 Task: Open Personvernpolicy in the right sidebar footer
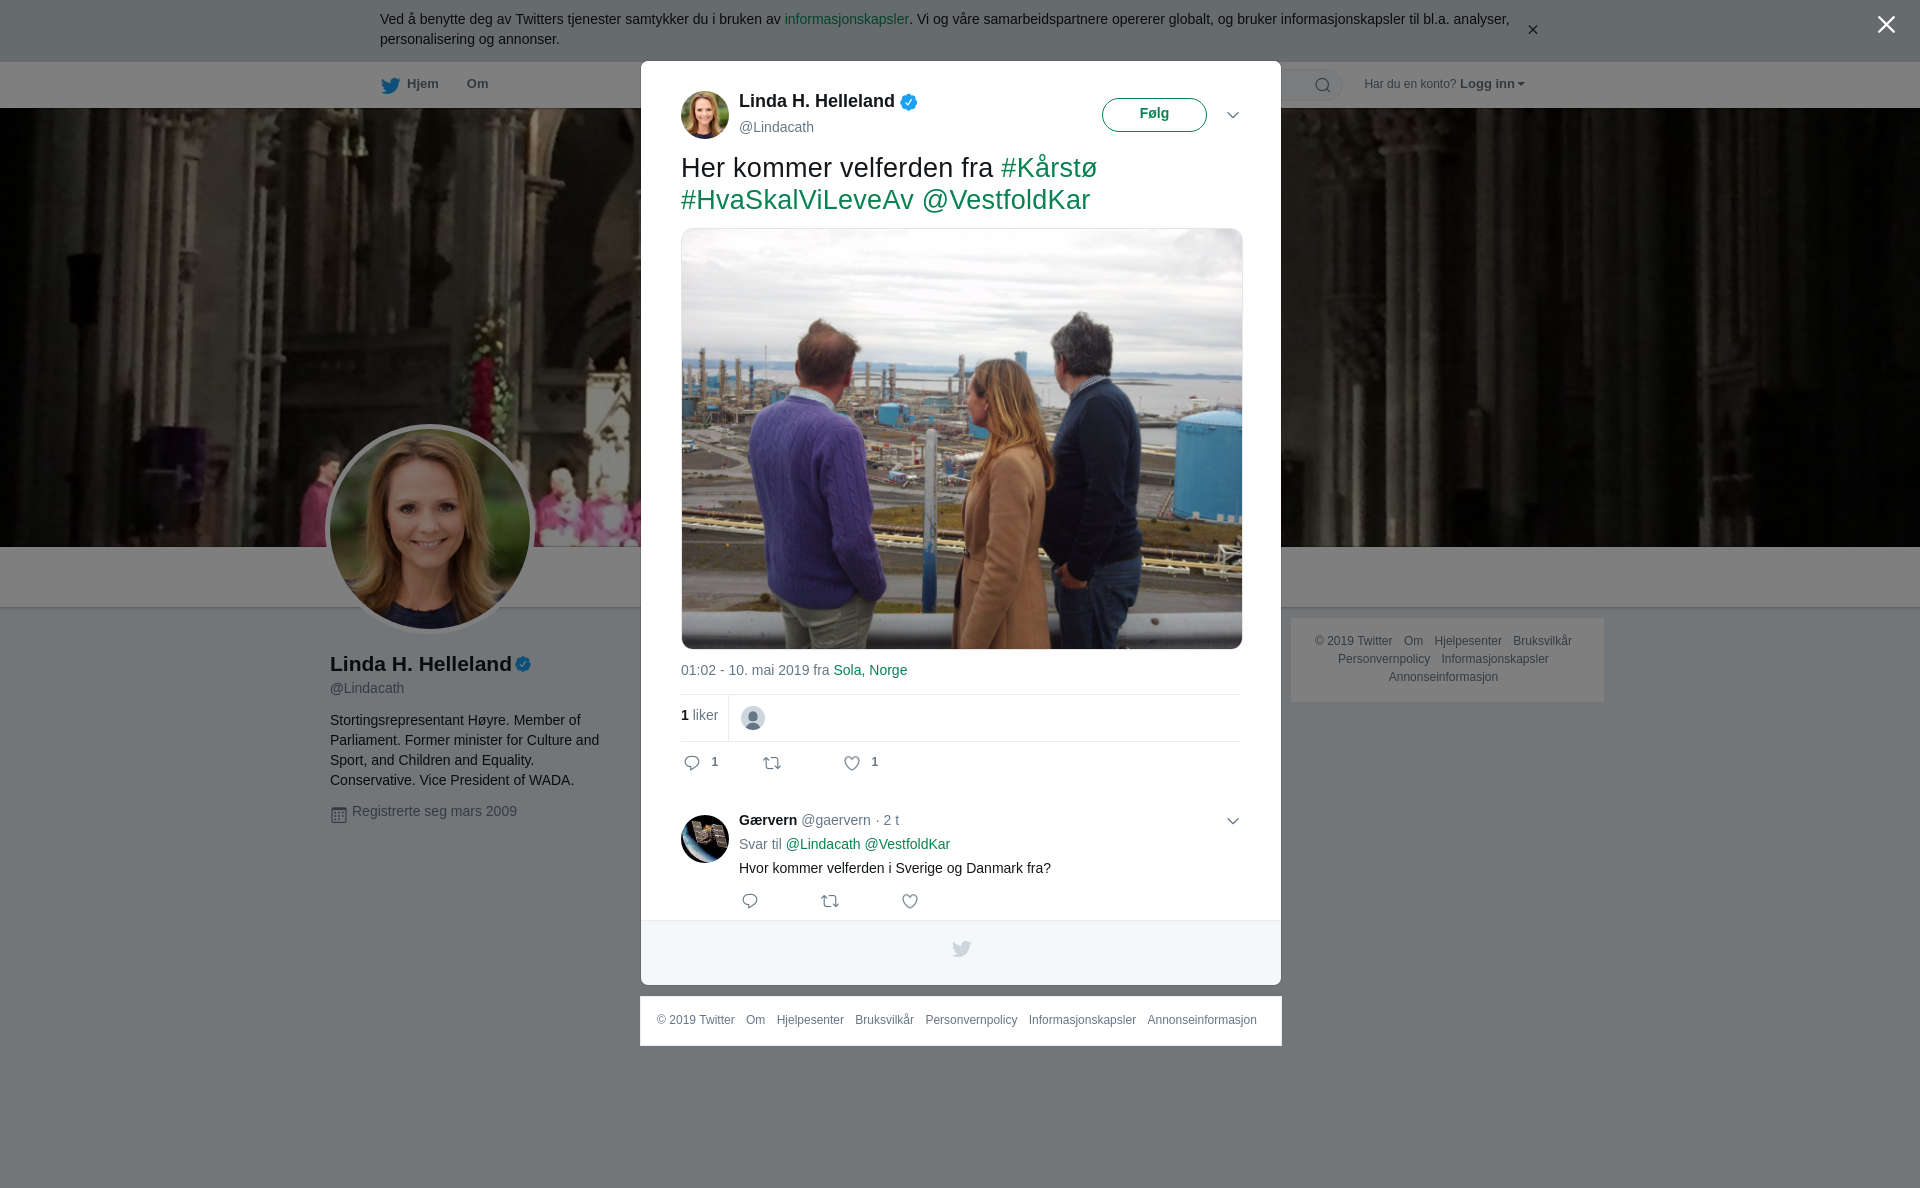click(1384, 659)
